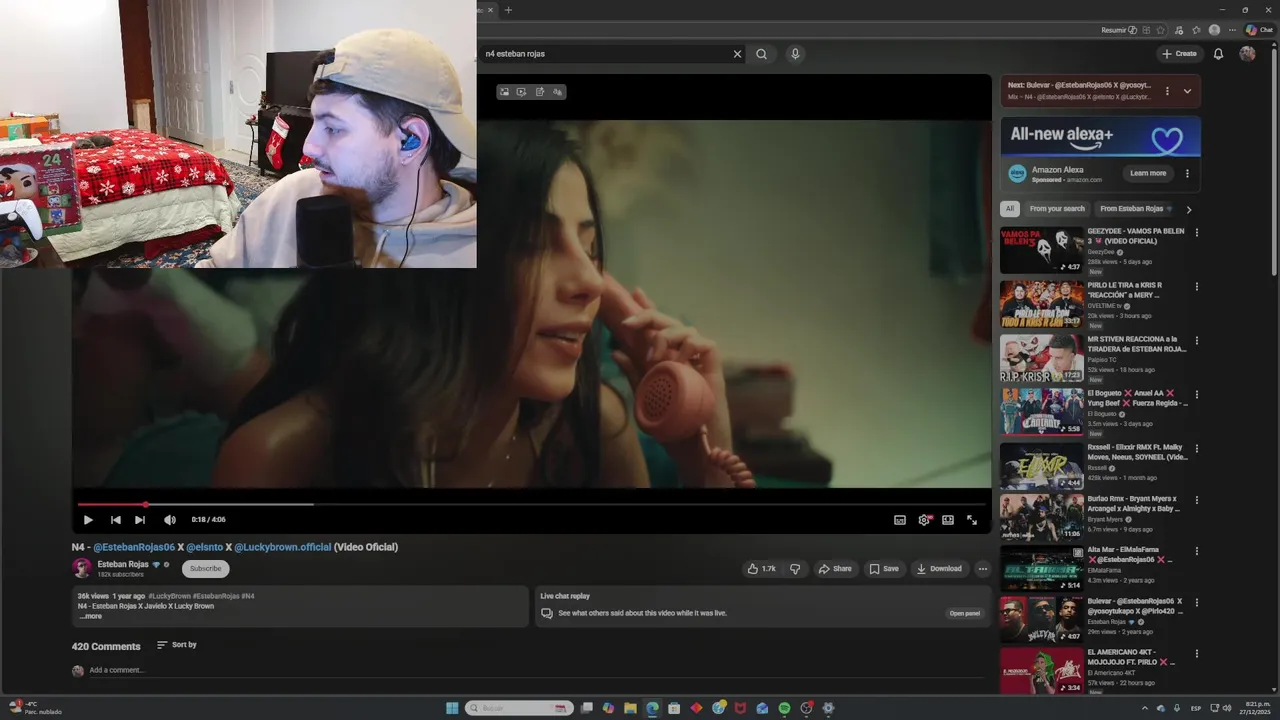Mute the video player volume
Viewport: 1280px width, 720px height.
[x=169, y=520]
